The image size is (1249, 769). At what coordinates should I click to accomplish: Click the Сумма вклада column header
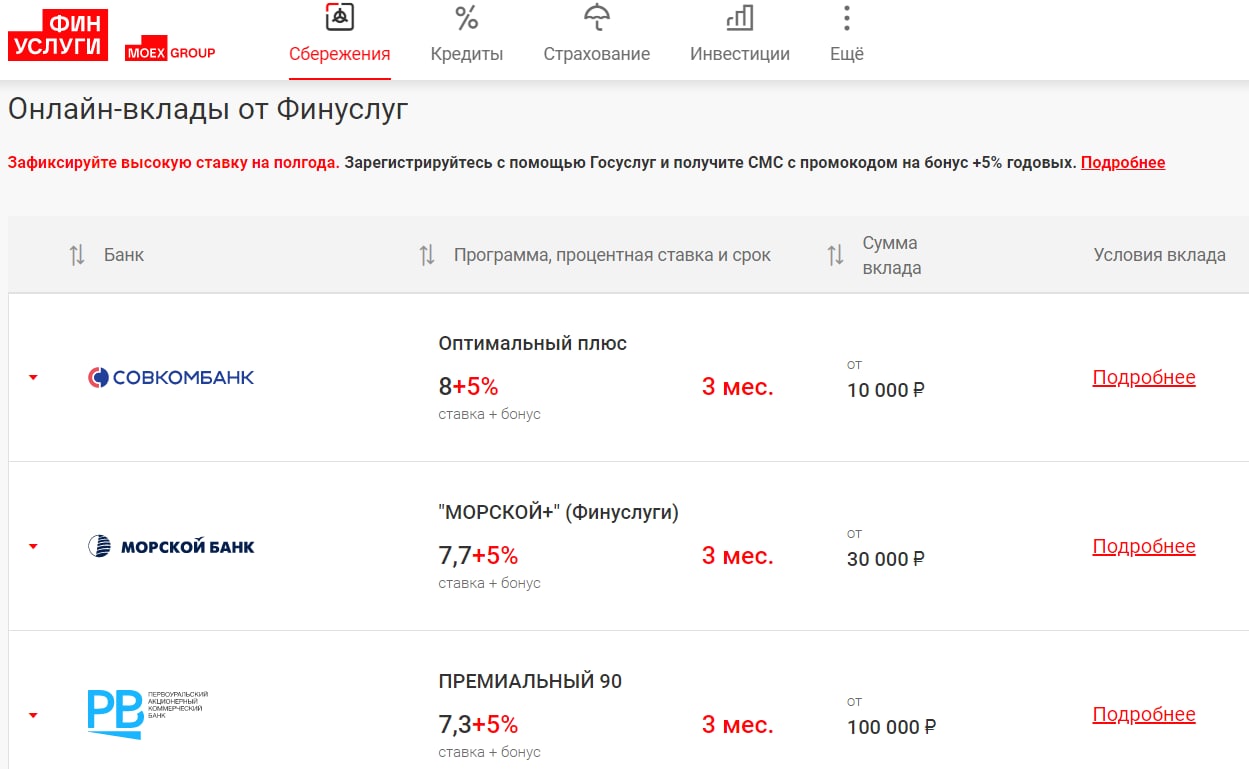tap(892, 255)
